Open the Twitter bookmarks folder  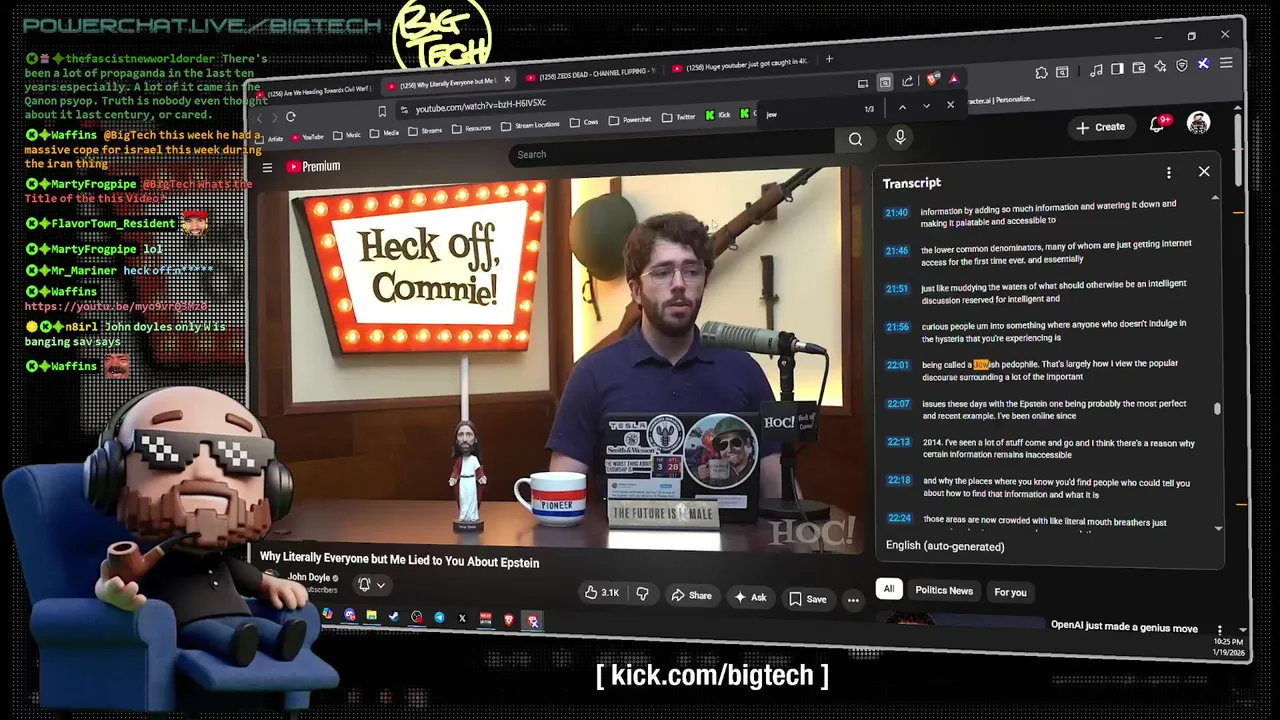pos(678,117)
